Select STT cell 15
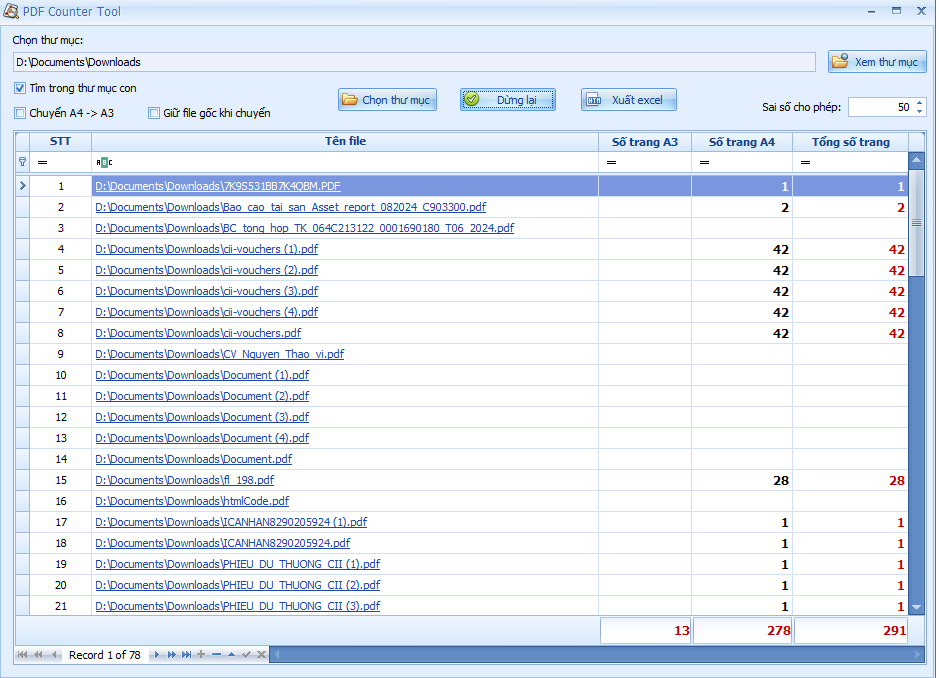Image resolution: width=939 pixels, height=678 pixels. pyautogui.click(x=60, y=480)
